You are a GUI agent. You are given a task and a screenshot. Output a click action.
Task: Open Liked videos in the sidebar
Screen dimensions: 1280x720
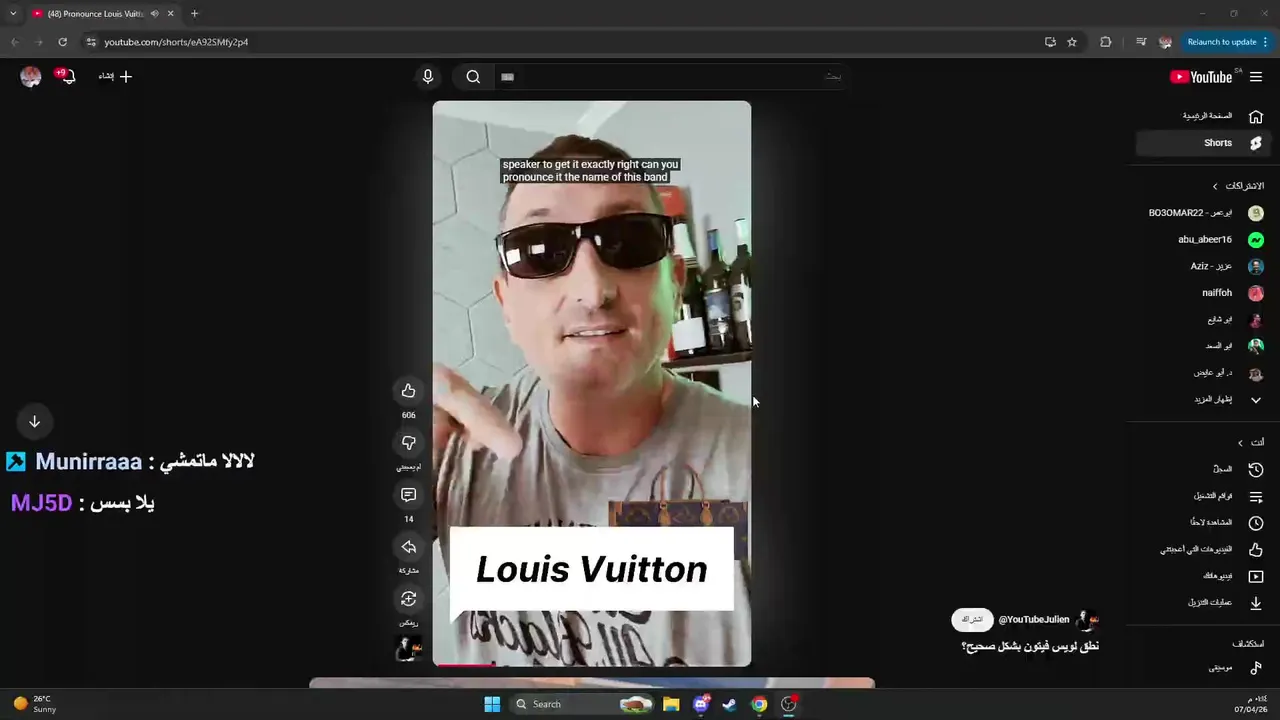1205,549
